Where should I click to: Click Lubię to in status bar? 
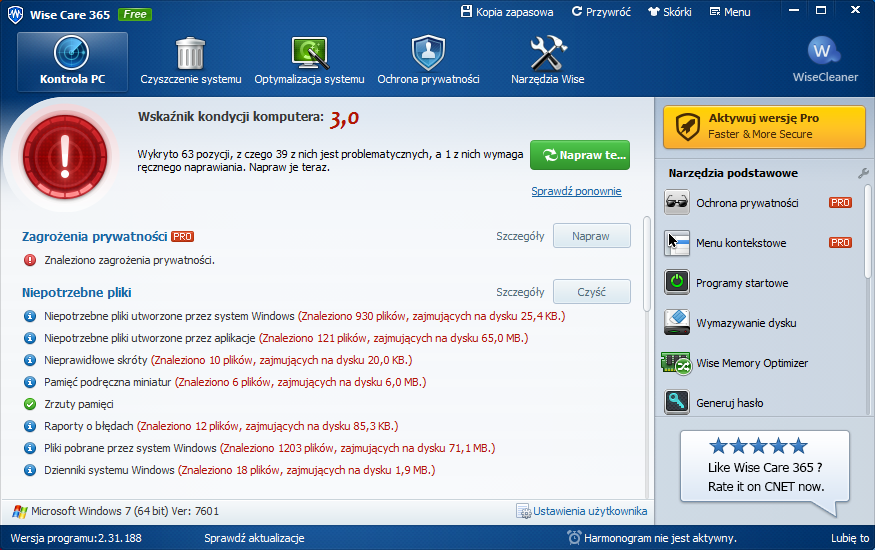850,538
